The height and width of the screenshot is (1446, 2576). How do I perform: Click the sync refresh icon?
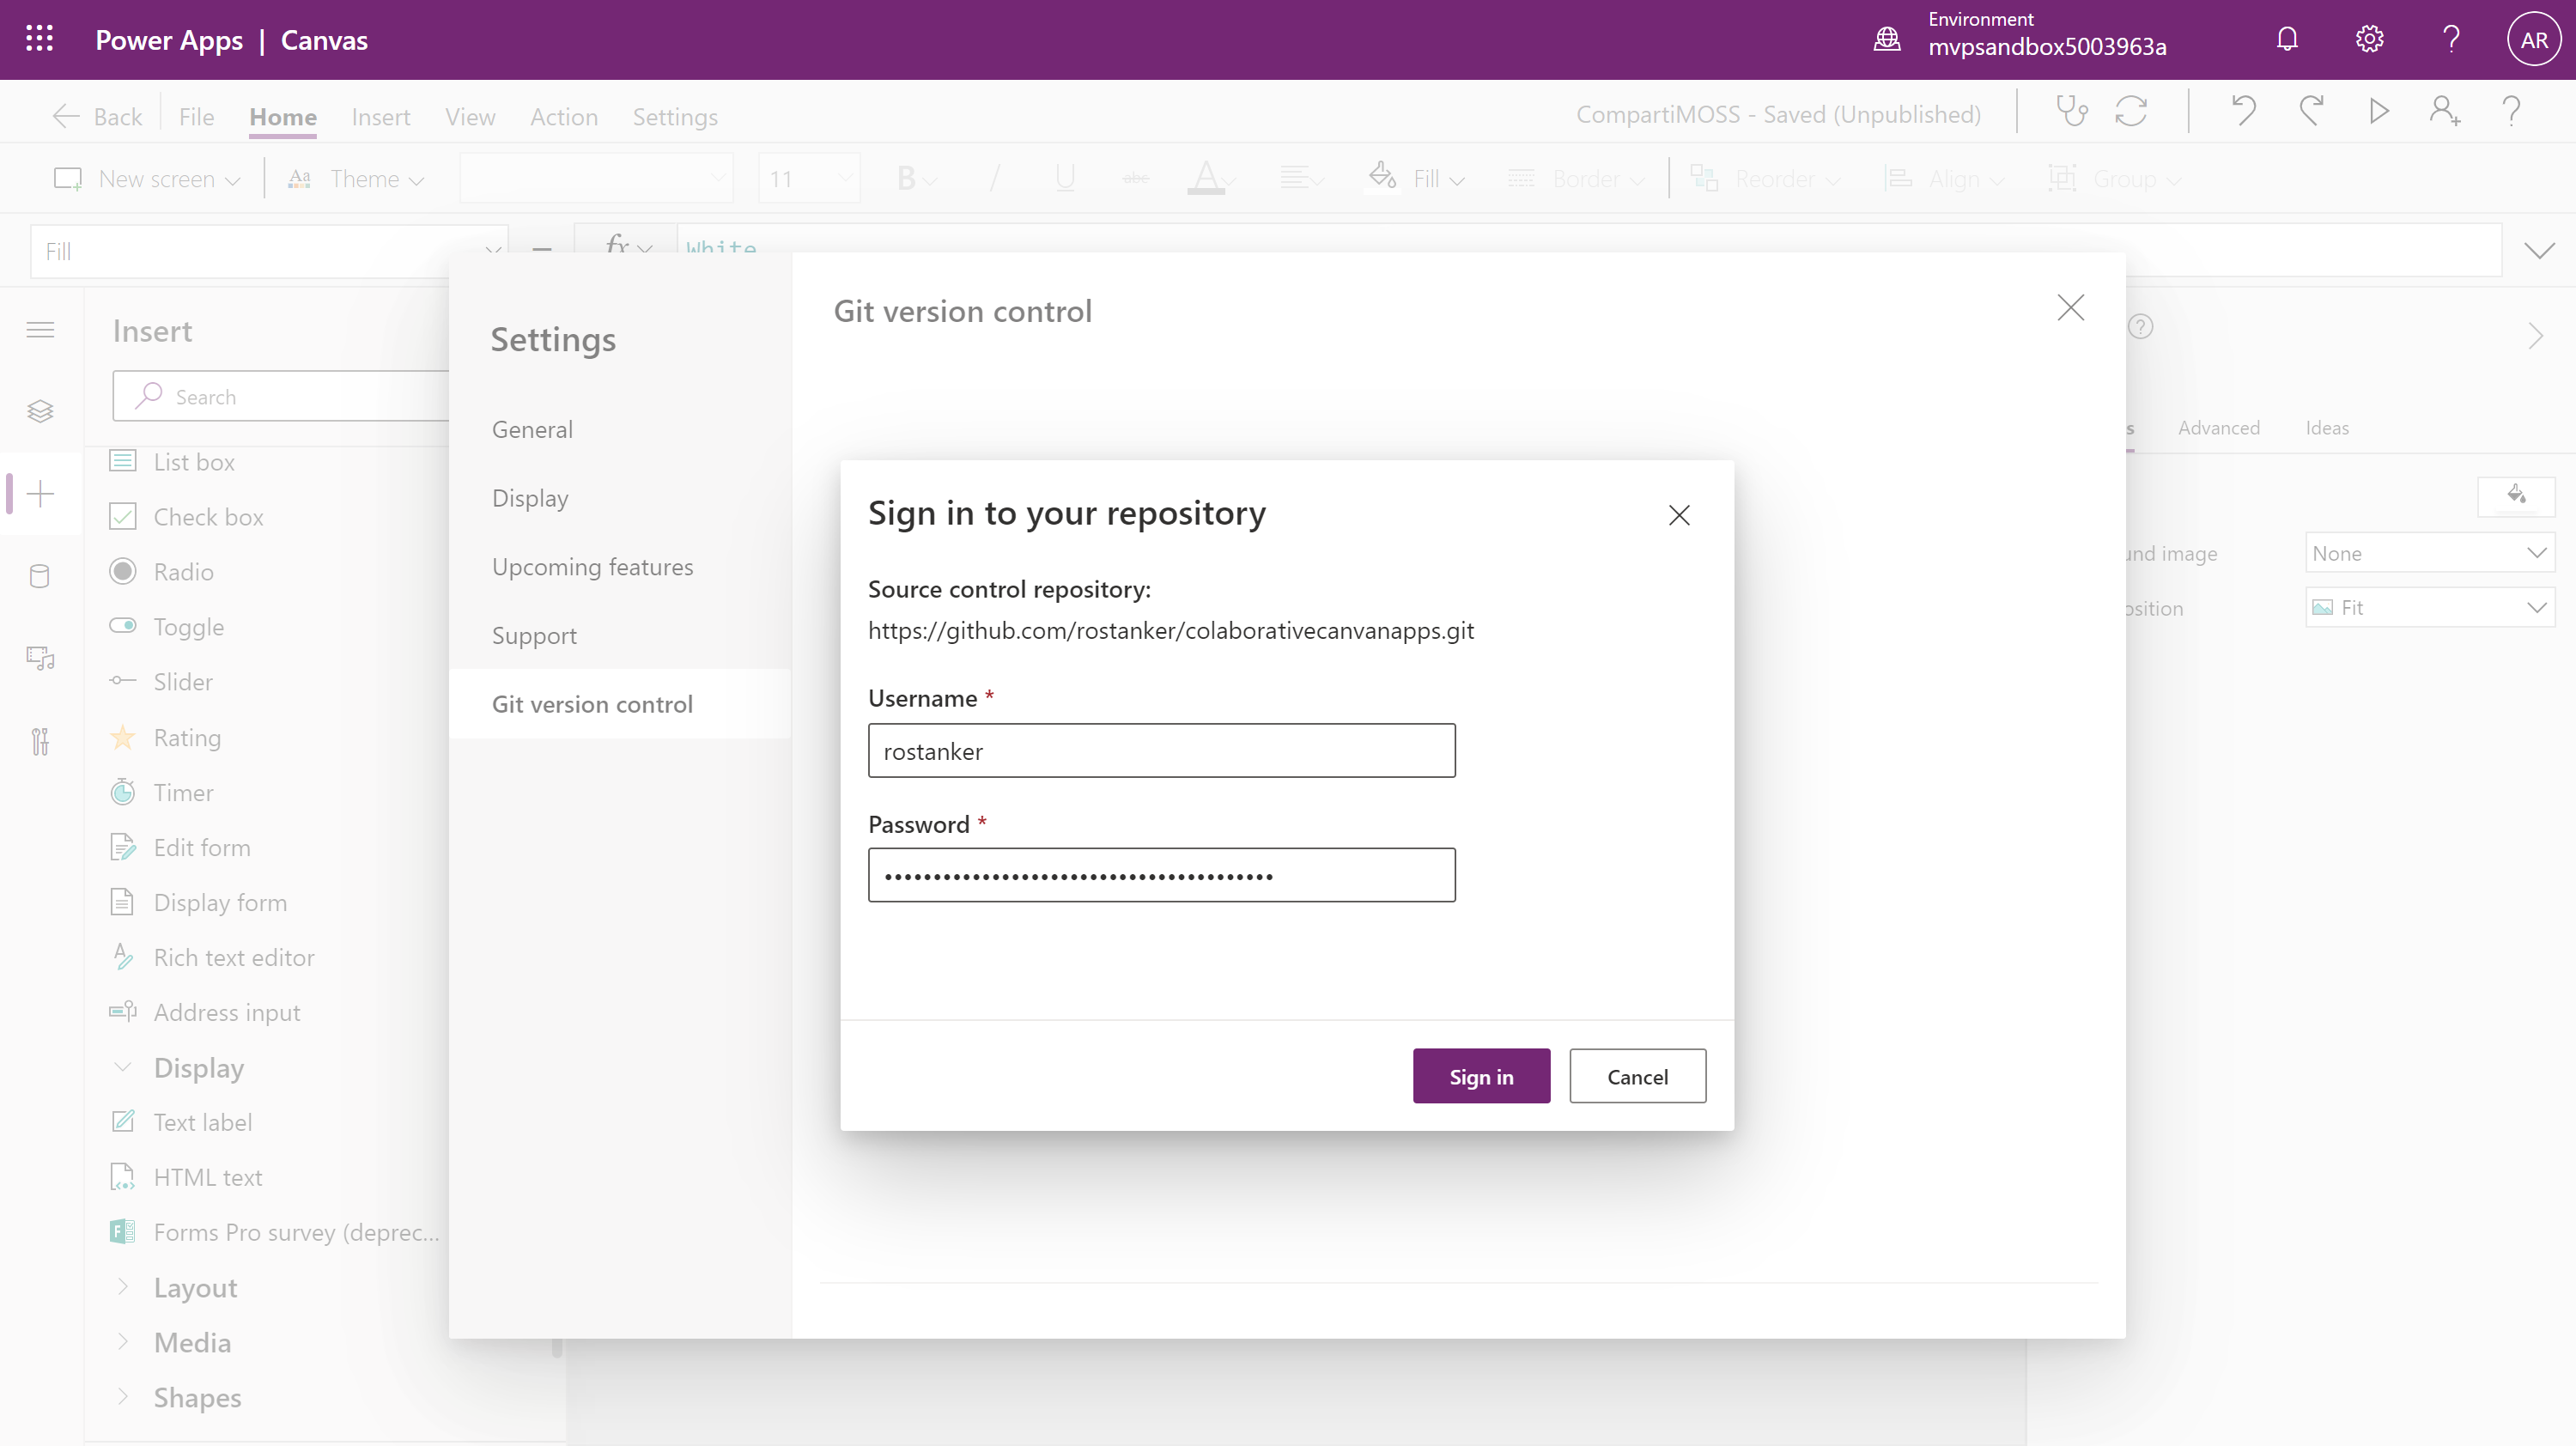pos(2131,111)
